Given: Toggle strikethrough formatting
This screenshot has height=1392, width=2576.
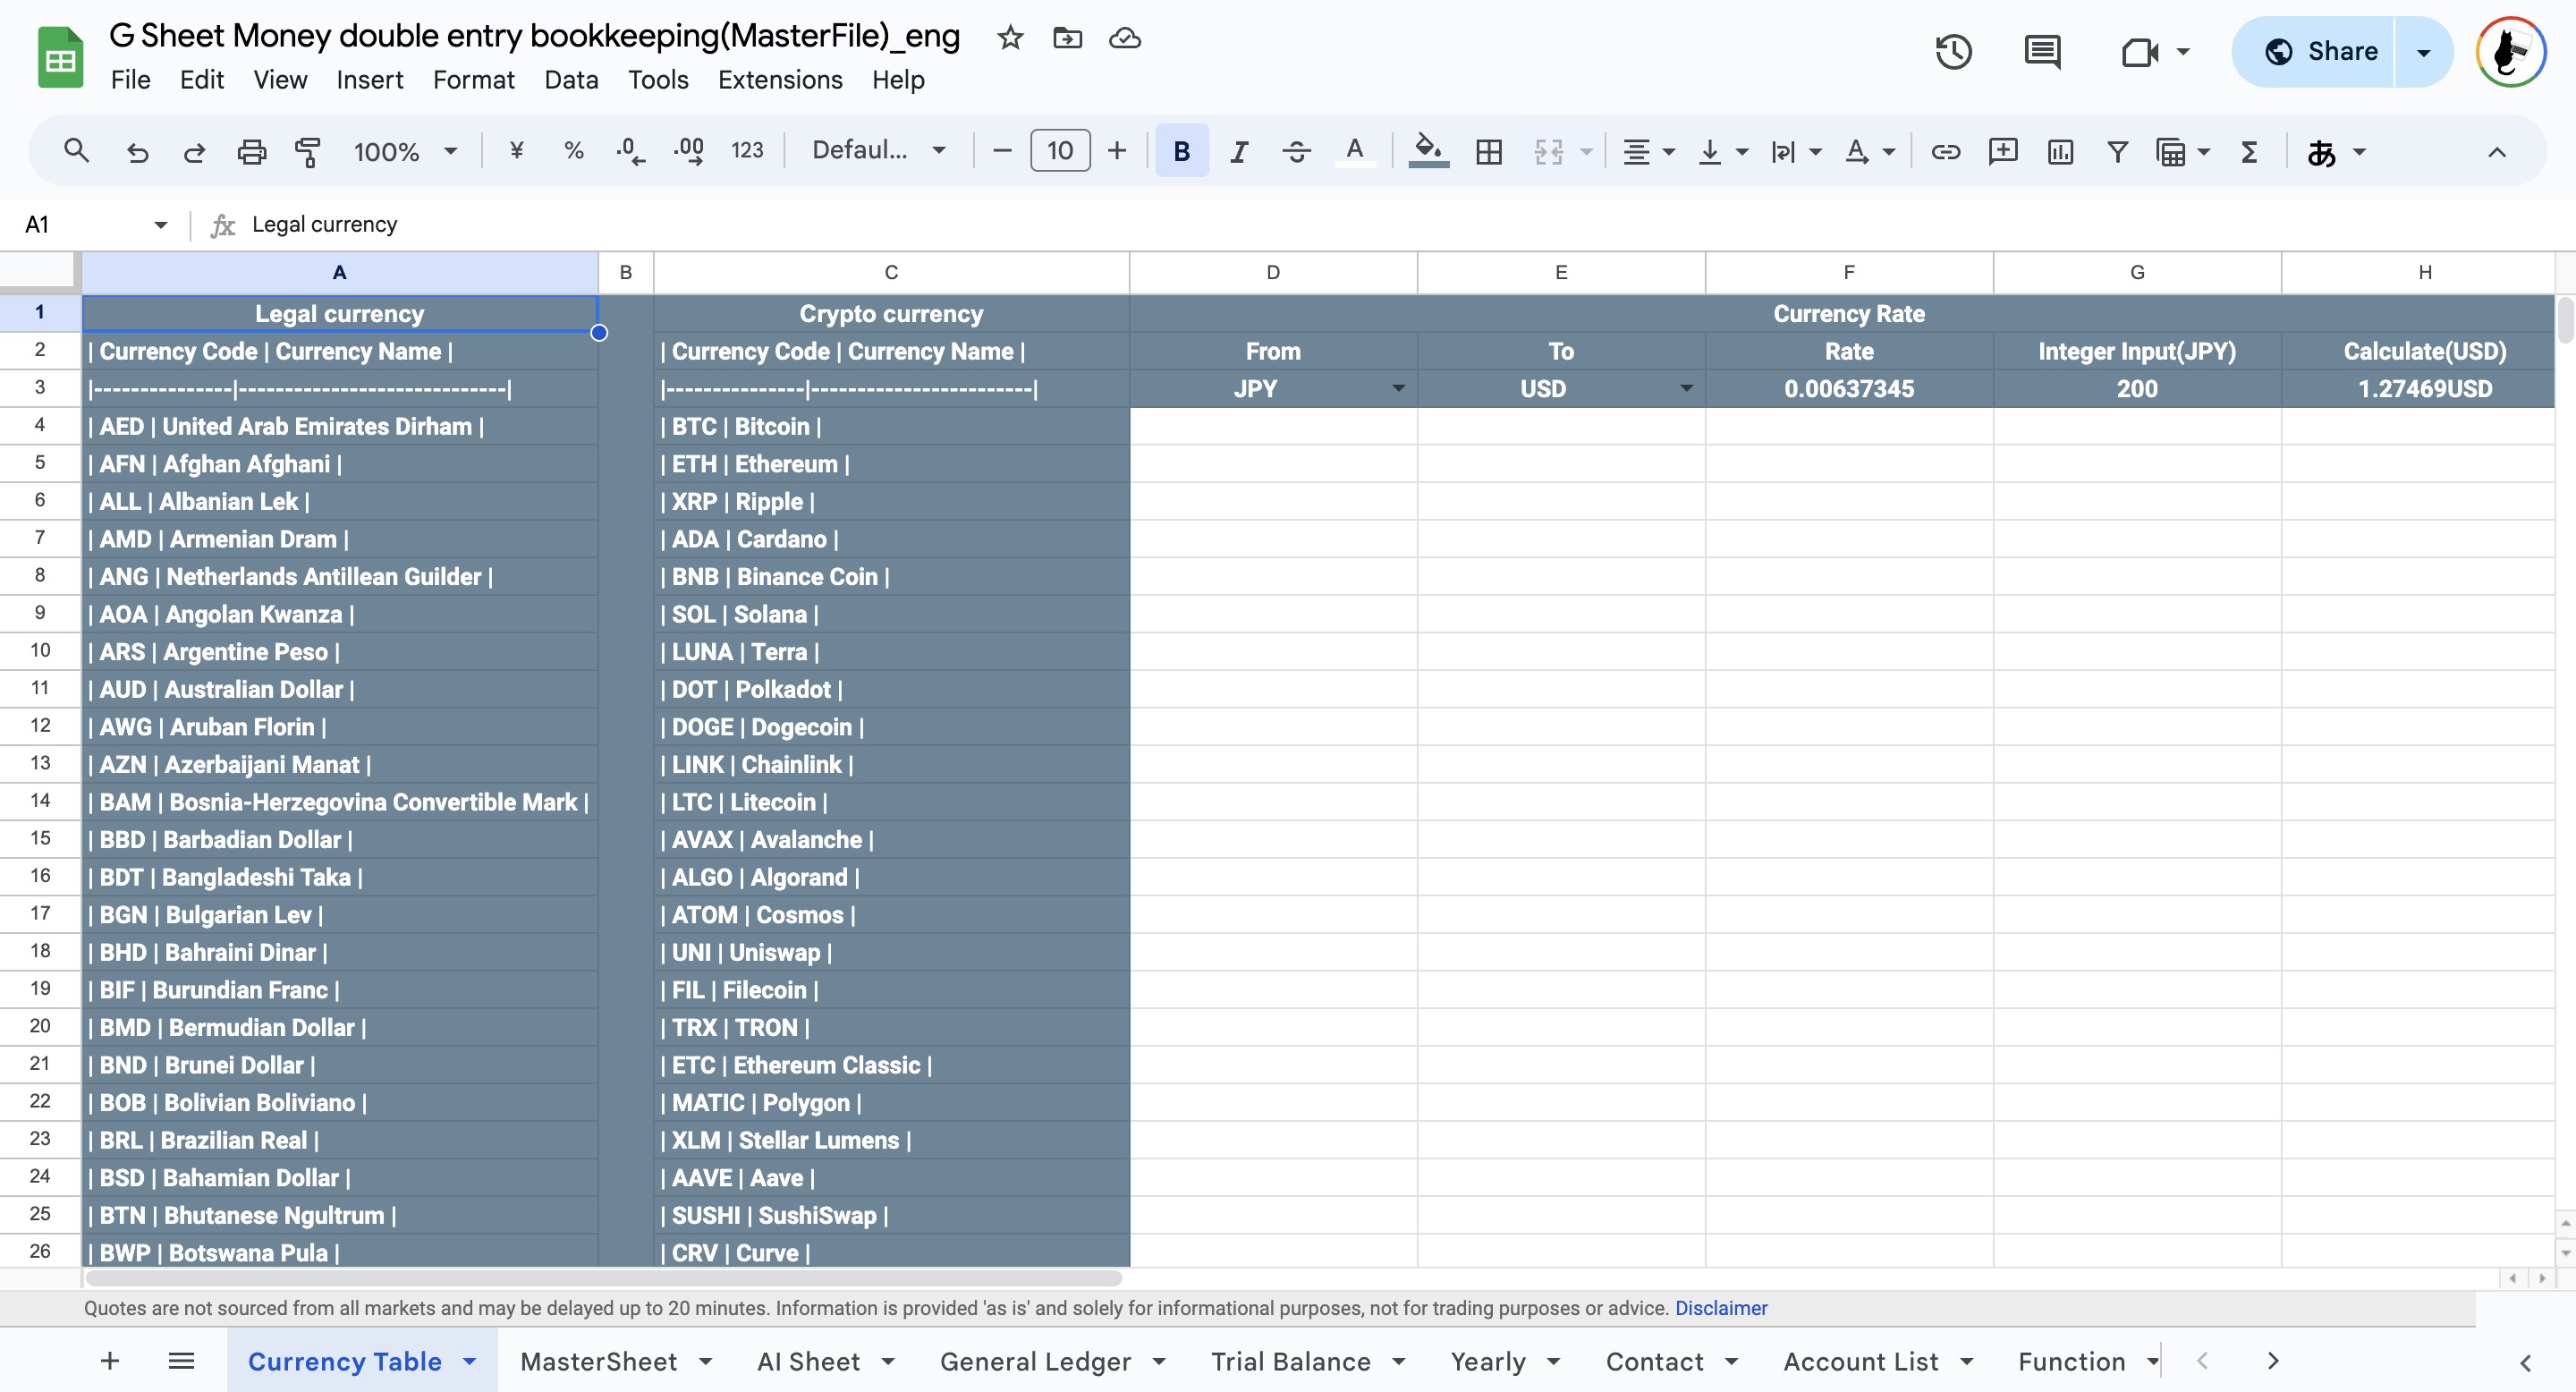Looking at the screenshot, I should point(1297,152).
